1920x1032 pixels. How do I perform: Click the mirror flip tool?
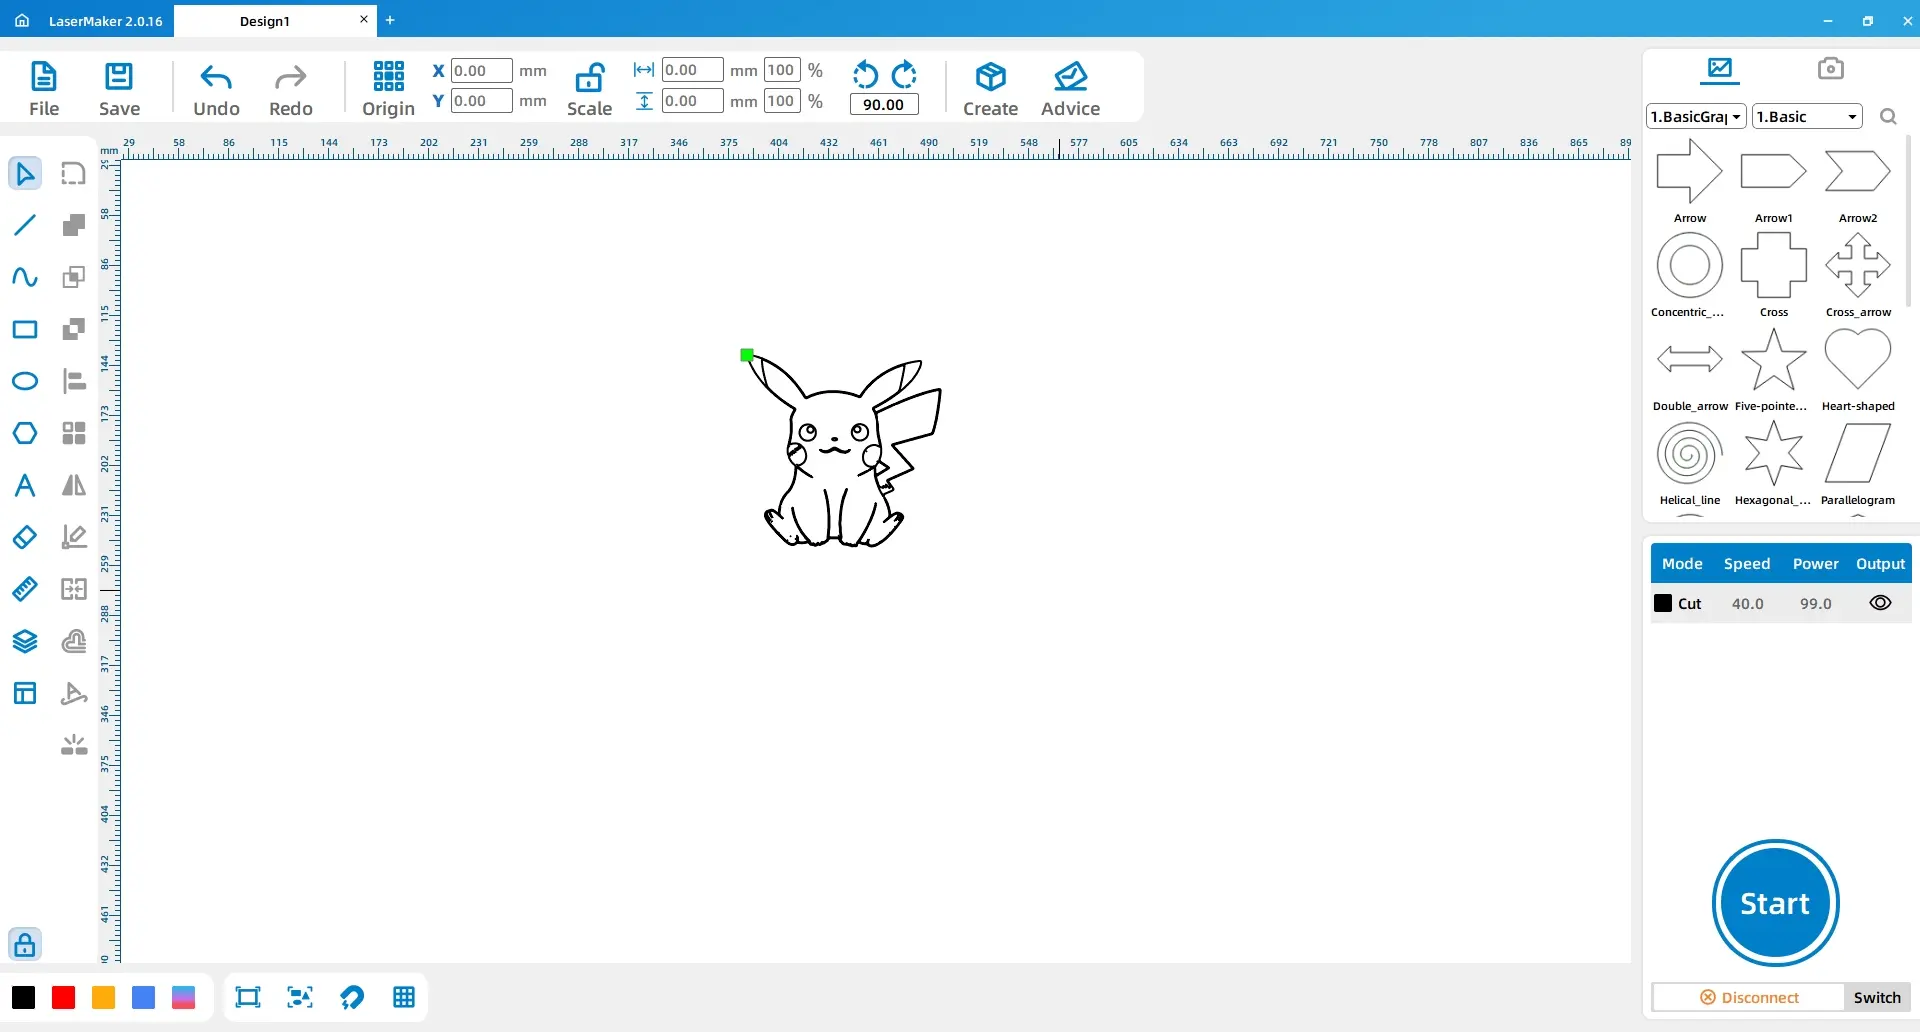point(73,485)
